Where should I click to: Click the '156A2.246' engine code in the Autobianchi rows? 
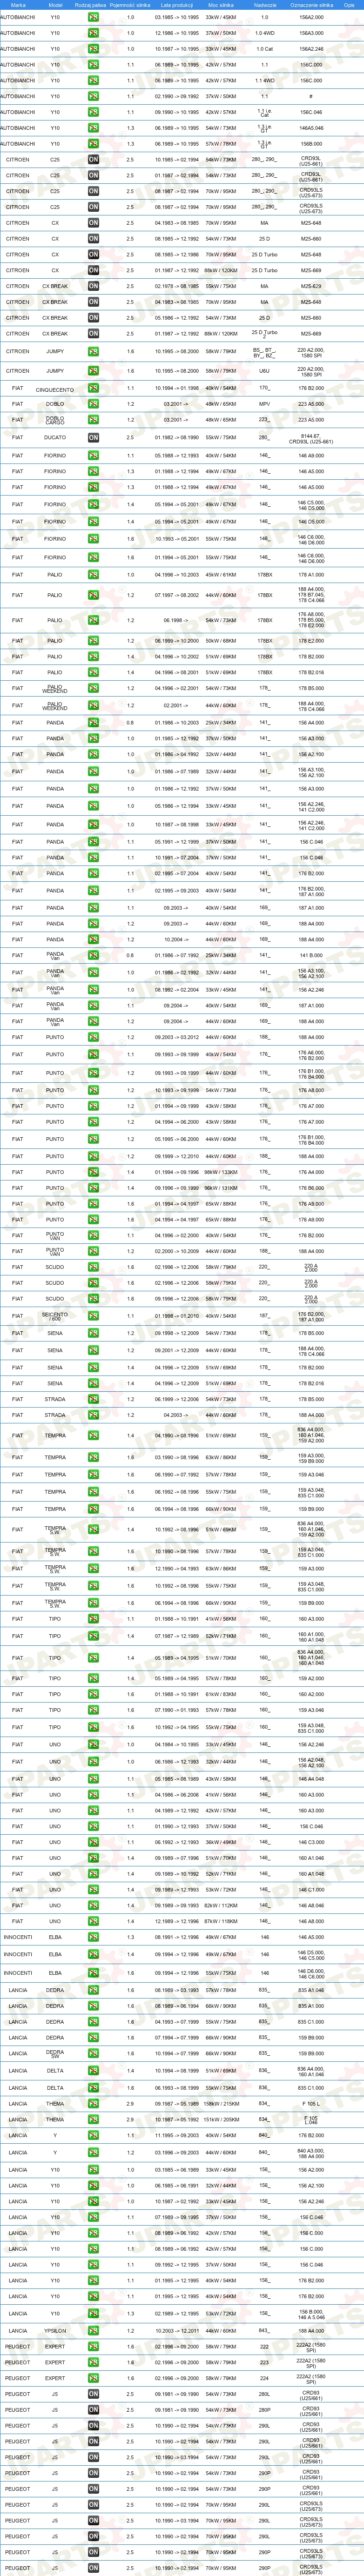[x=311, y=49]
